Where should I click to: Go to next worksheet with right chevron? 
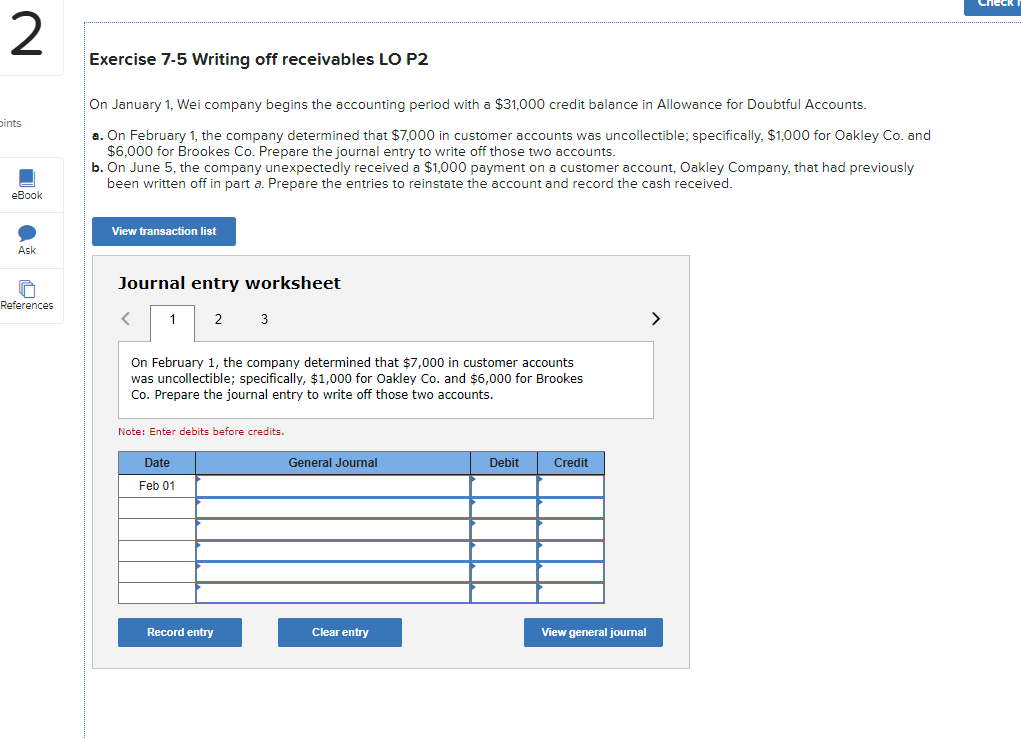[656, 318]
